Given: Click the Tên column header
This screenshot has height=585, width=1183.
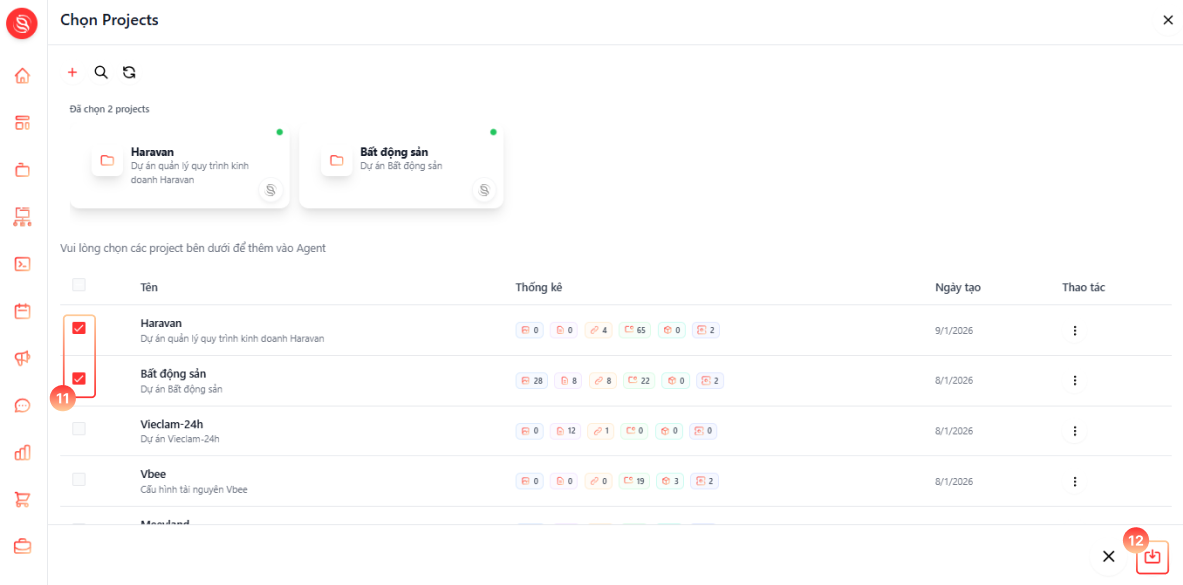Looking at the screenshot, I should (149, 288).
